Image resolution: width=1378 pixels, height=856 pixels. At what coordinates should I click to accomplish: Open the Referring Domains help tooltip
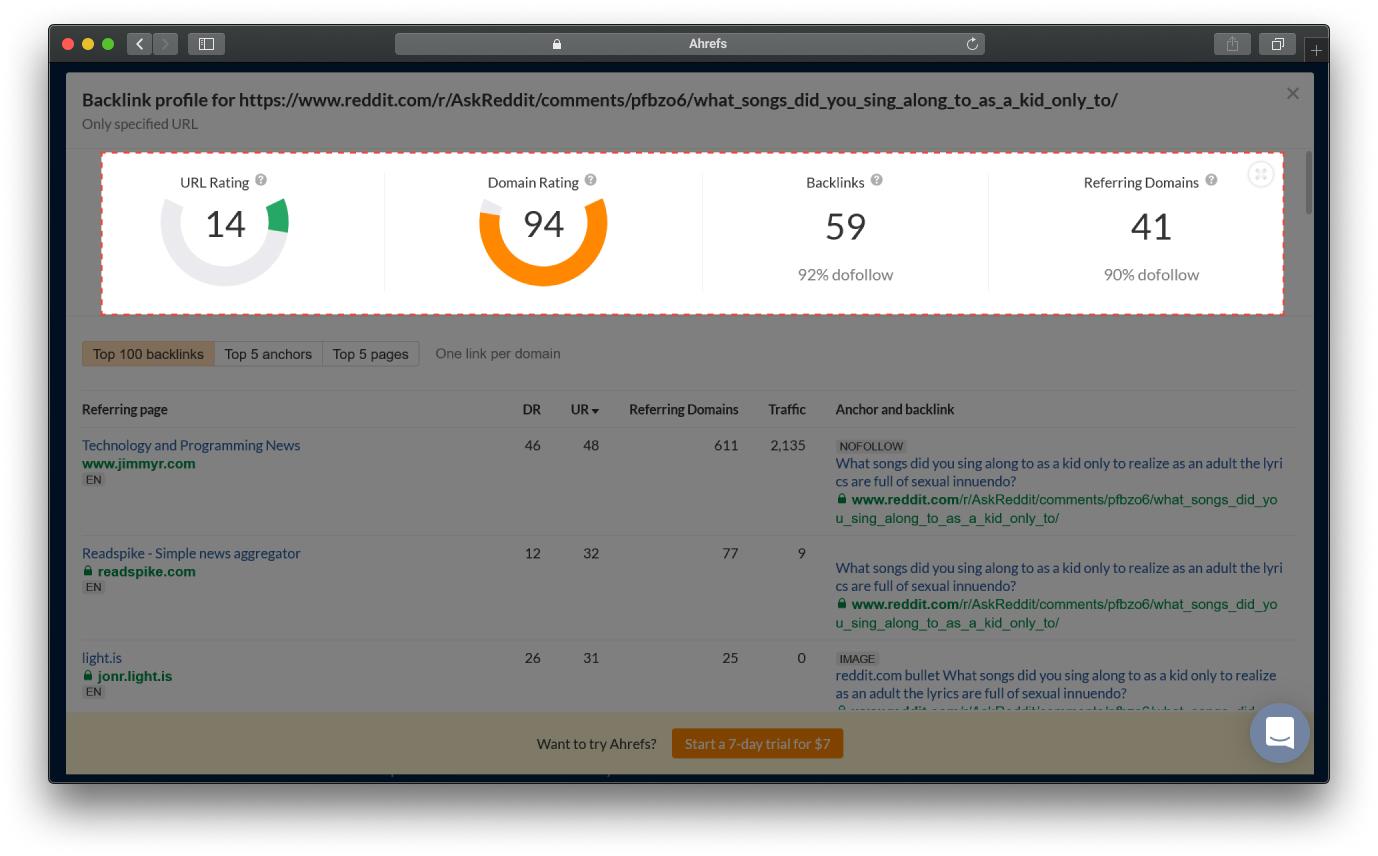tap(1211, 180)
